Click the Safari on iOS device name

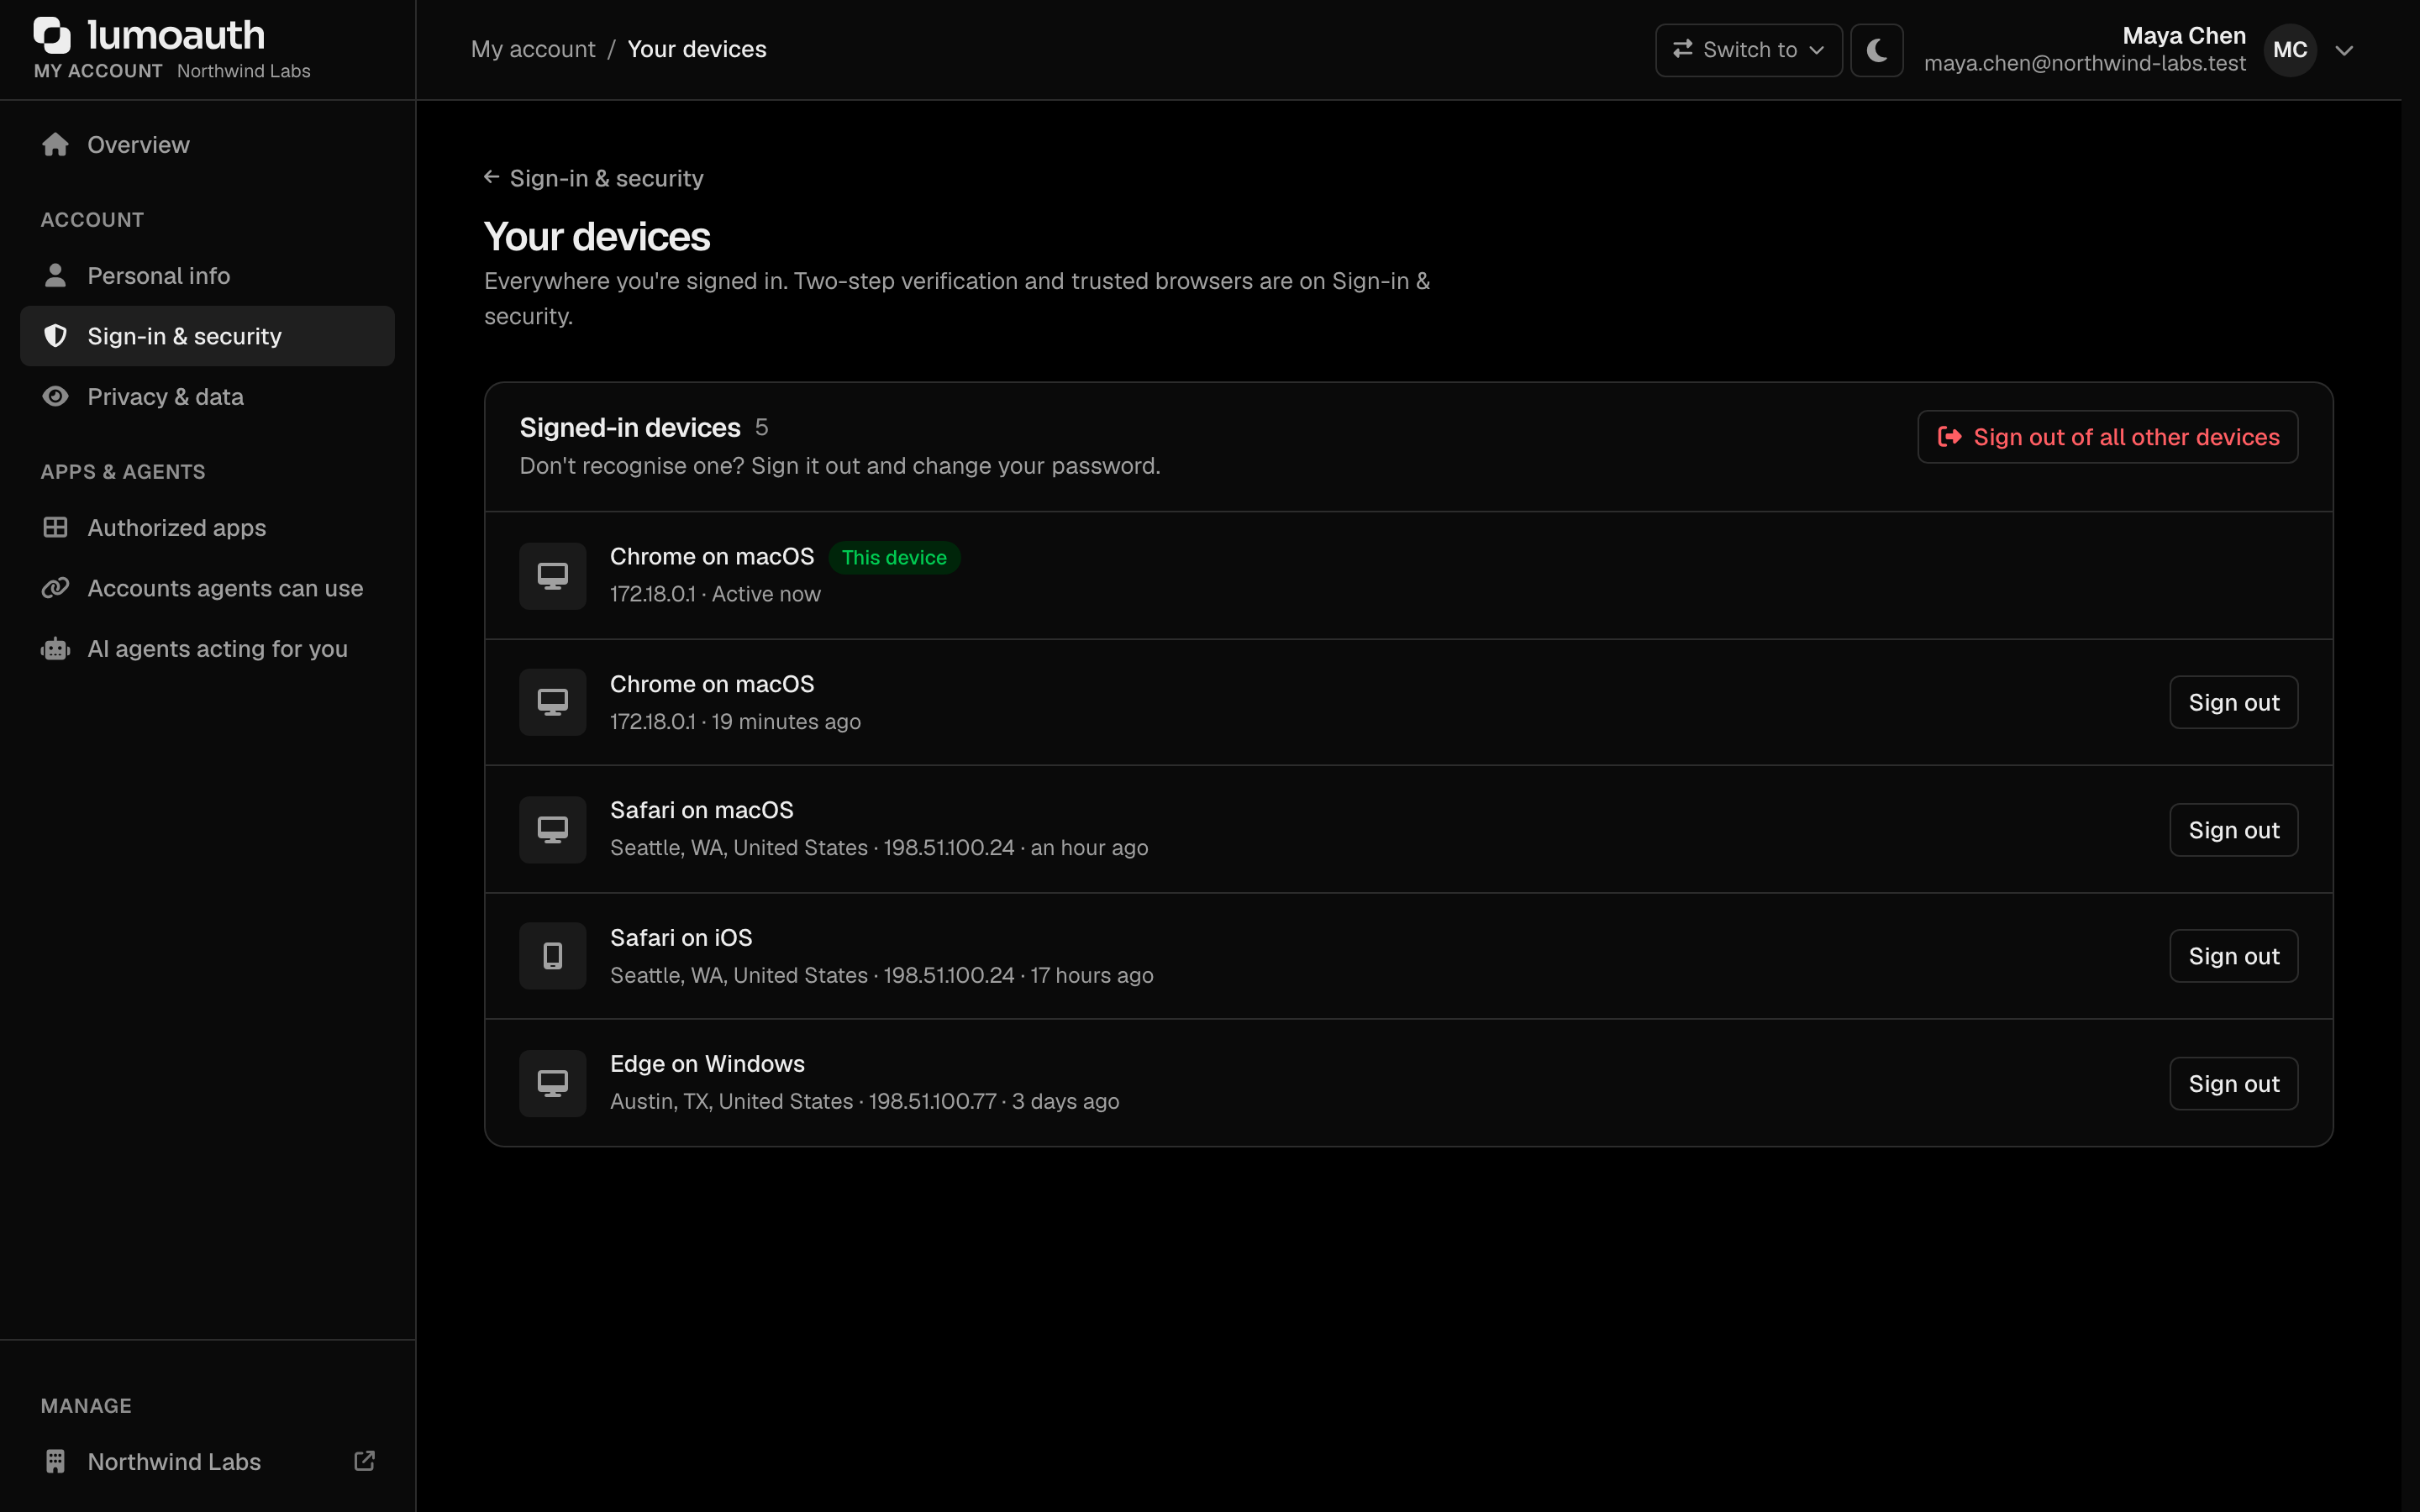tap(681, 938)
